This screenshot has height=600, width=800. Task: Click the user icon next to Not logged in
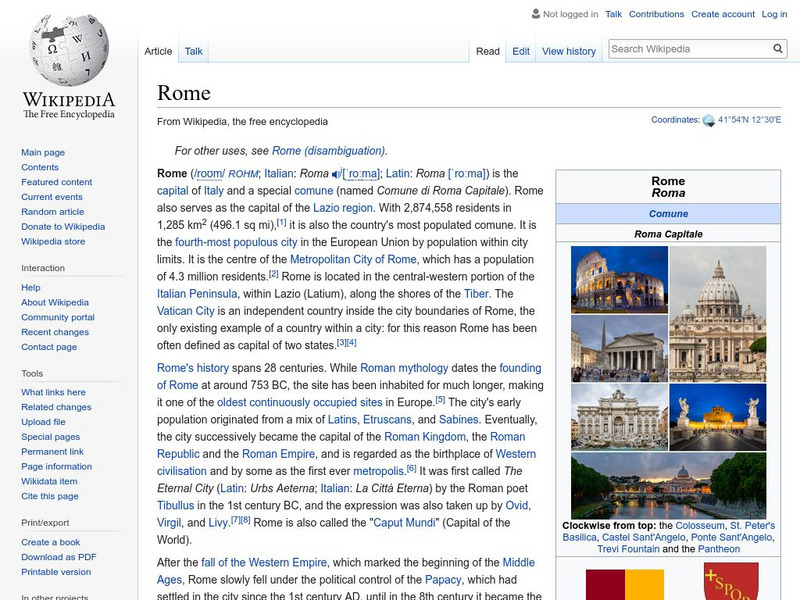535,15
